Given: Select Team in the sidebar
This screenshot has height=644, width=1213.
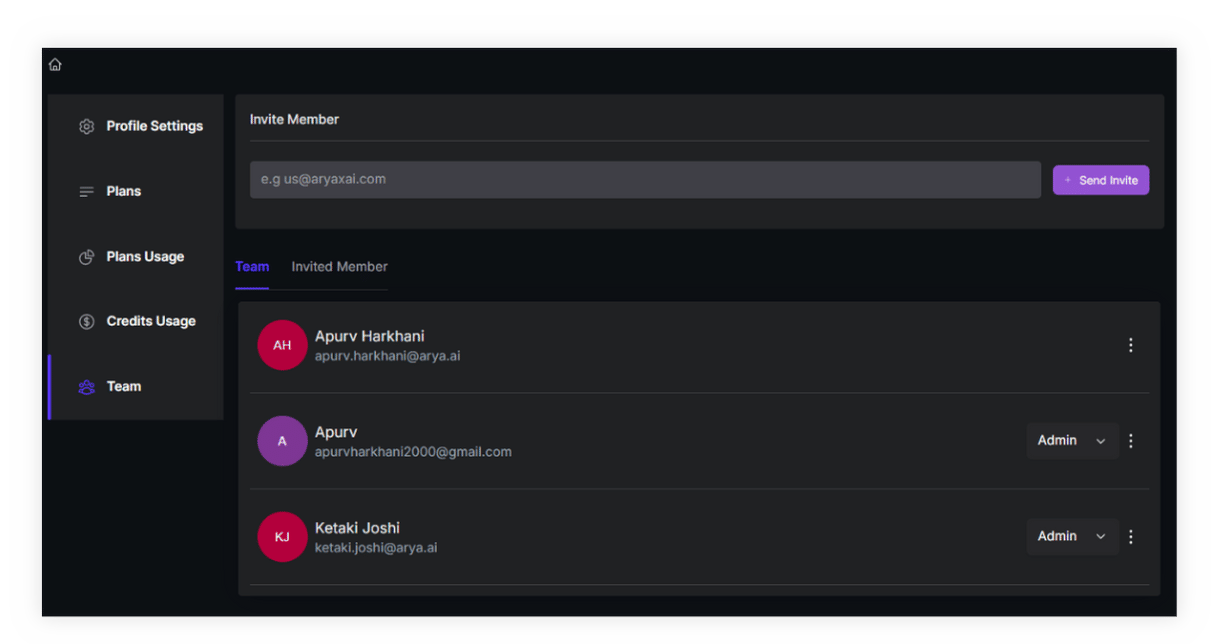Looking at the screenshot, I should (135, 387).
